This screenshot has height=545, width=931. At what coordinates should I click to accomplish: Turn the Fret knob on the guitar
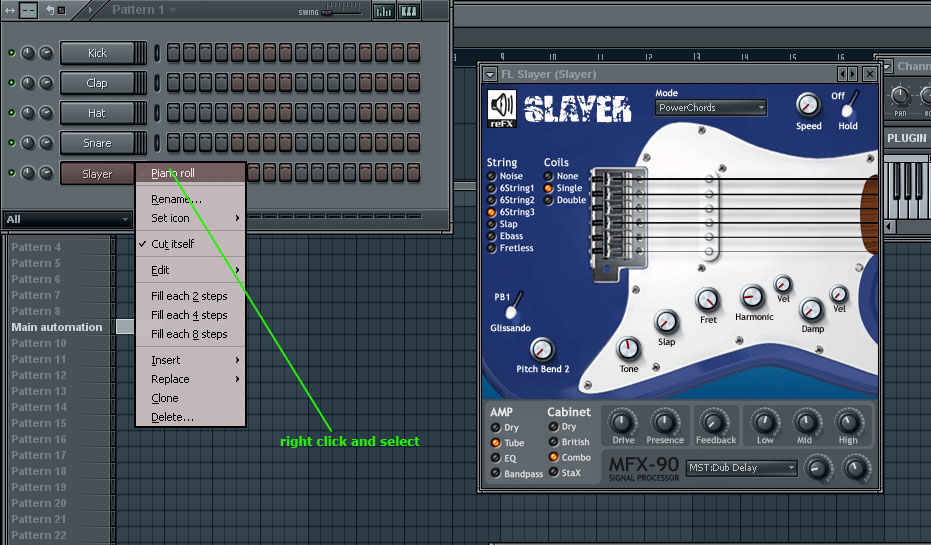pos(707,300)
